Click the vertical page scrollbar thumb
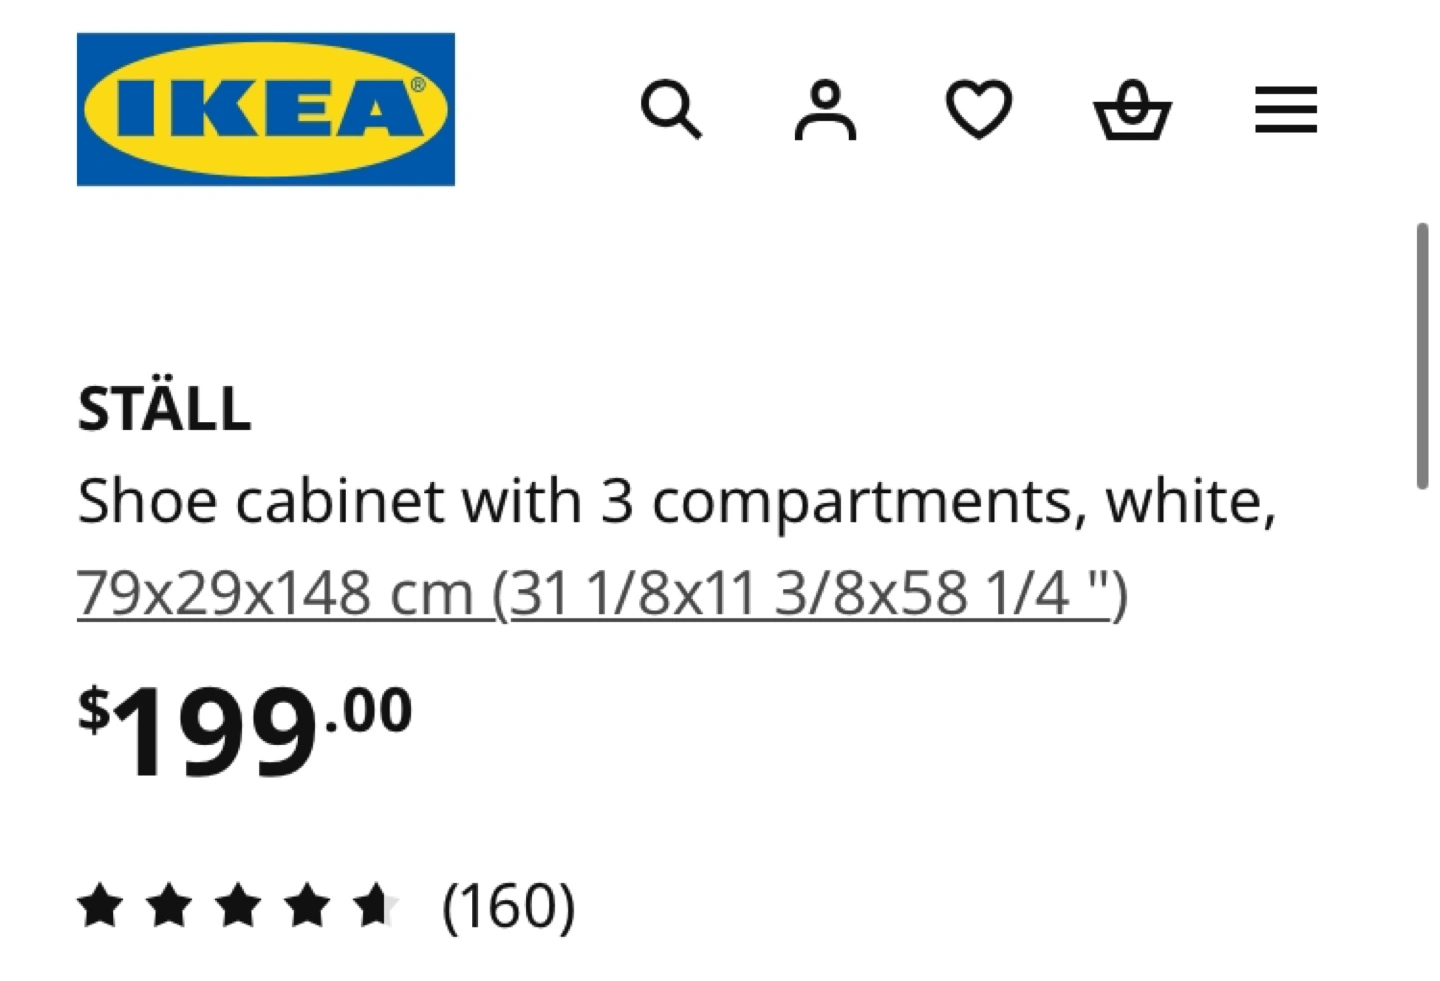 click(x=1421, y=356)
